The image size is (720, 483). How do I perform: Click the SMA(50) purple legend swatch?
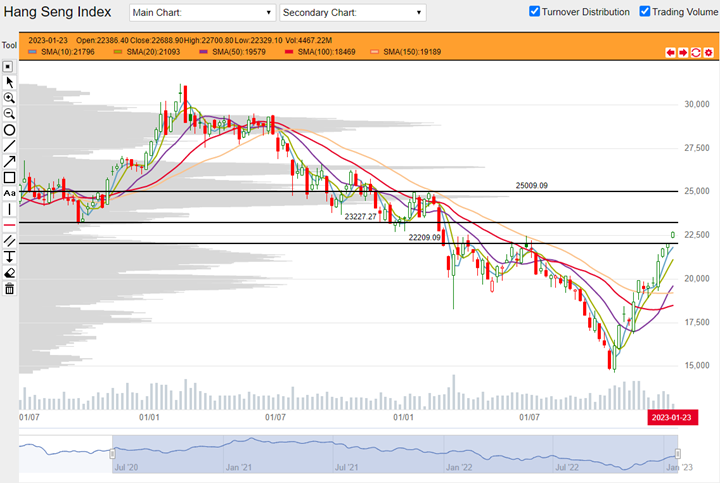[203, 52]
